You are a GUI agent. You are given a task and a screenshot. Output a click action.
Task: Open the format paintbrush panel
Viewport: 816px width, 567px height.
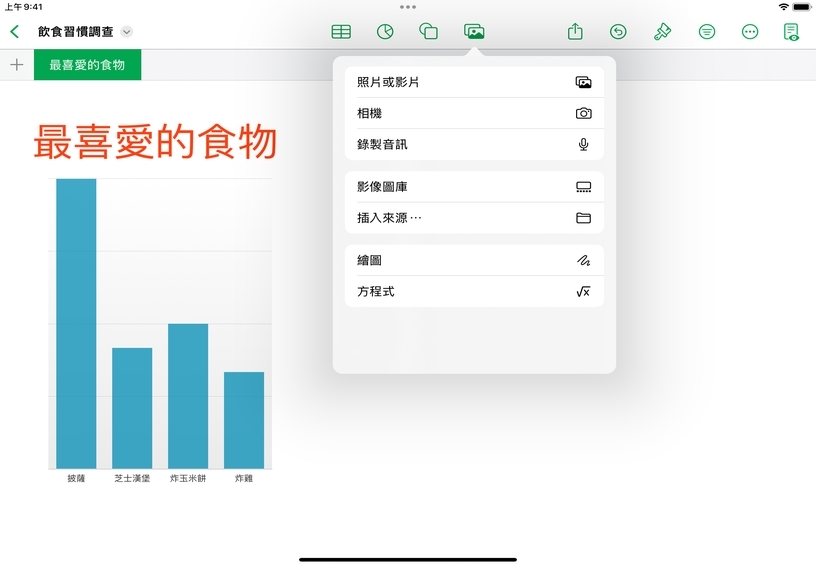pos(662,32)
